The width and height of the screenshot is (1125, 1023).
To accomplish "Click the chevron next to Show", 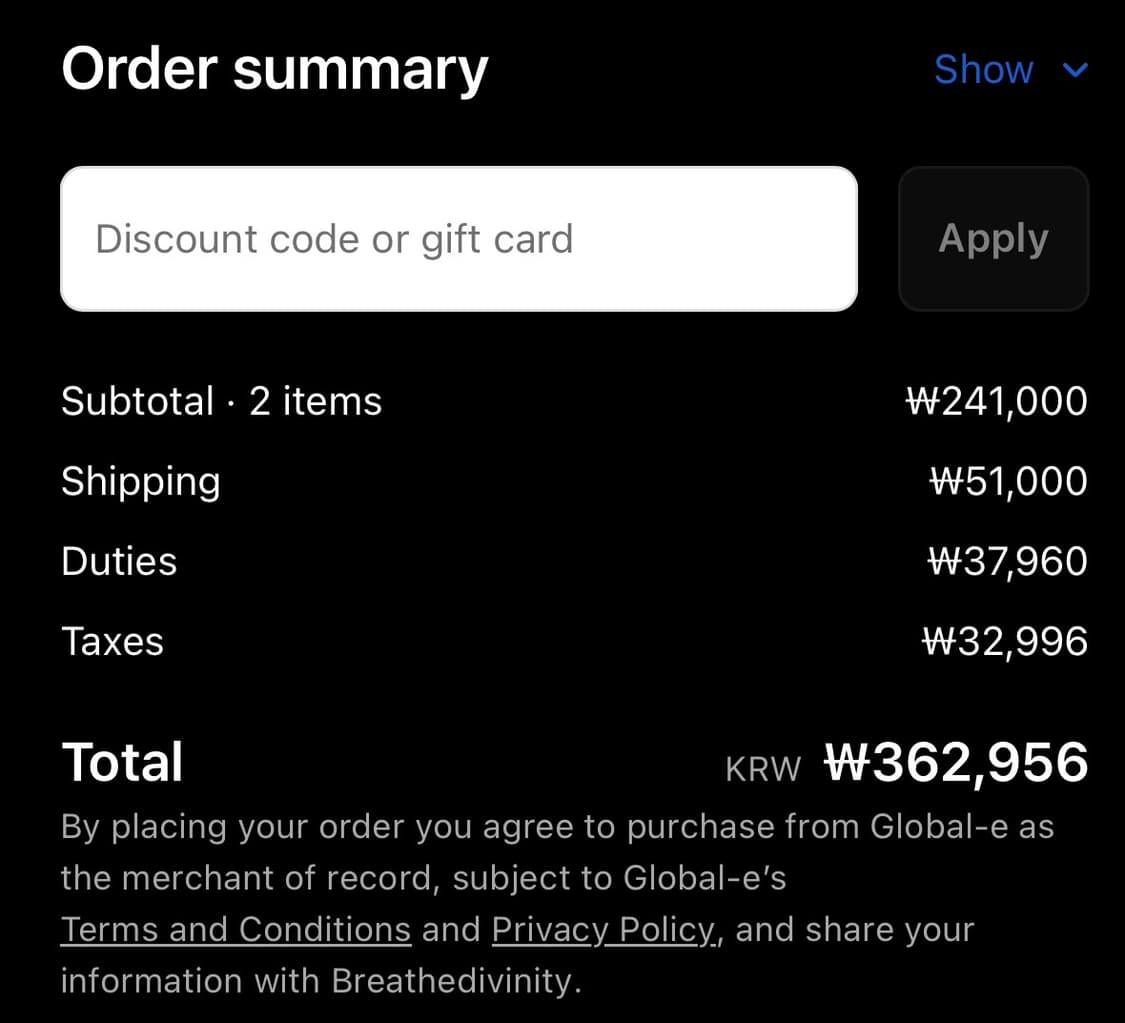I will 1075,70.
